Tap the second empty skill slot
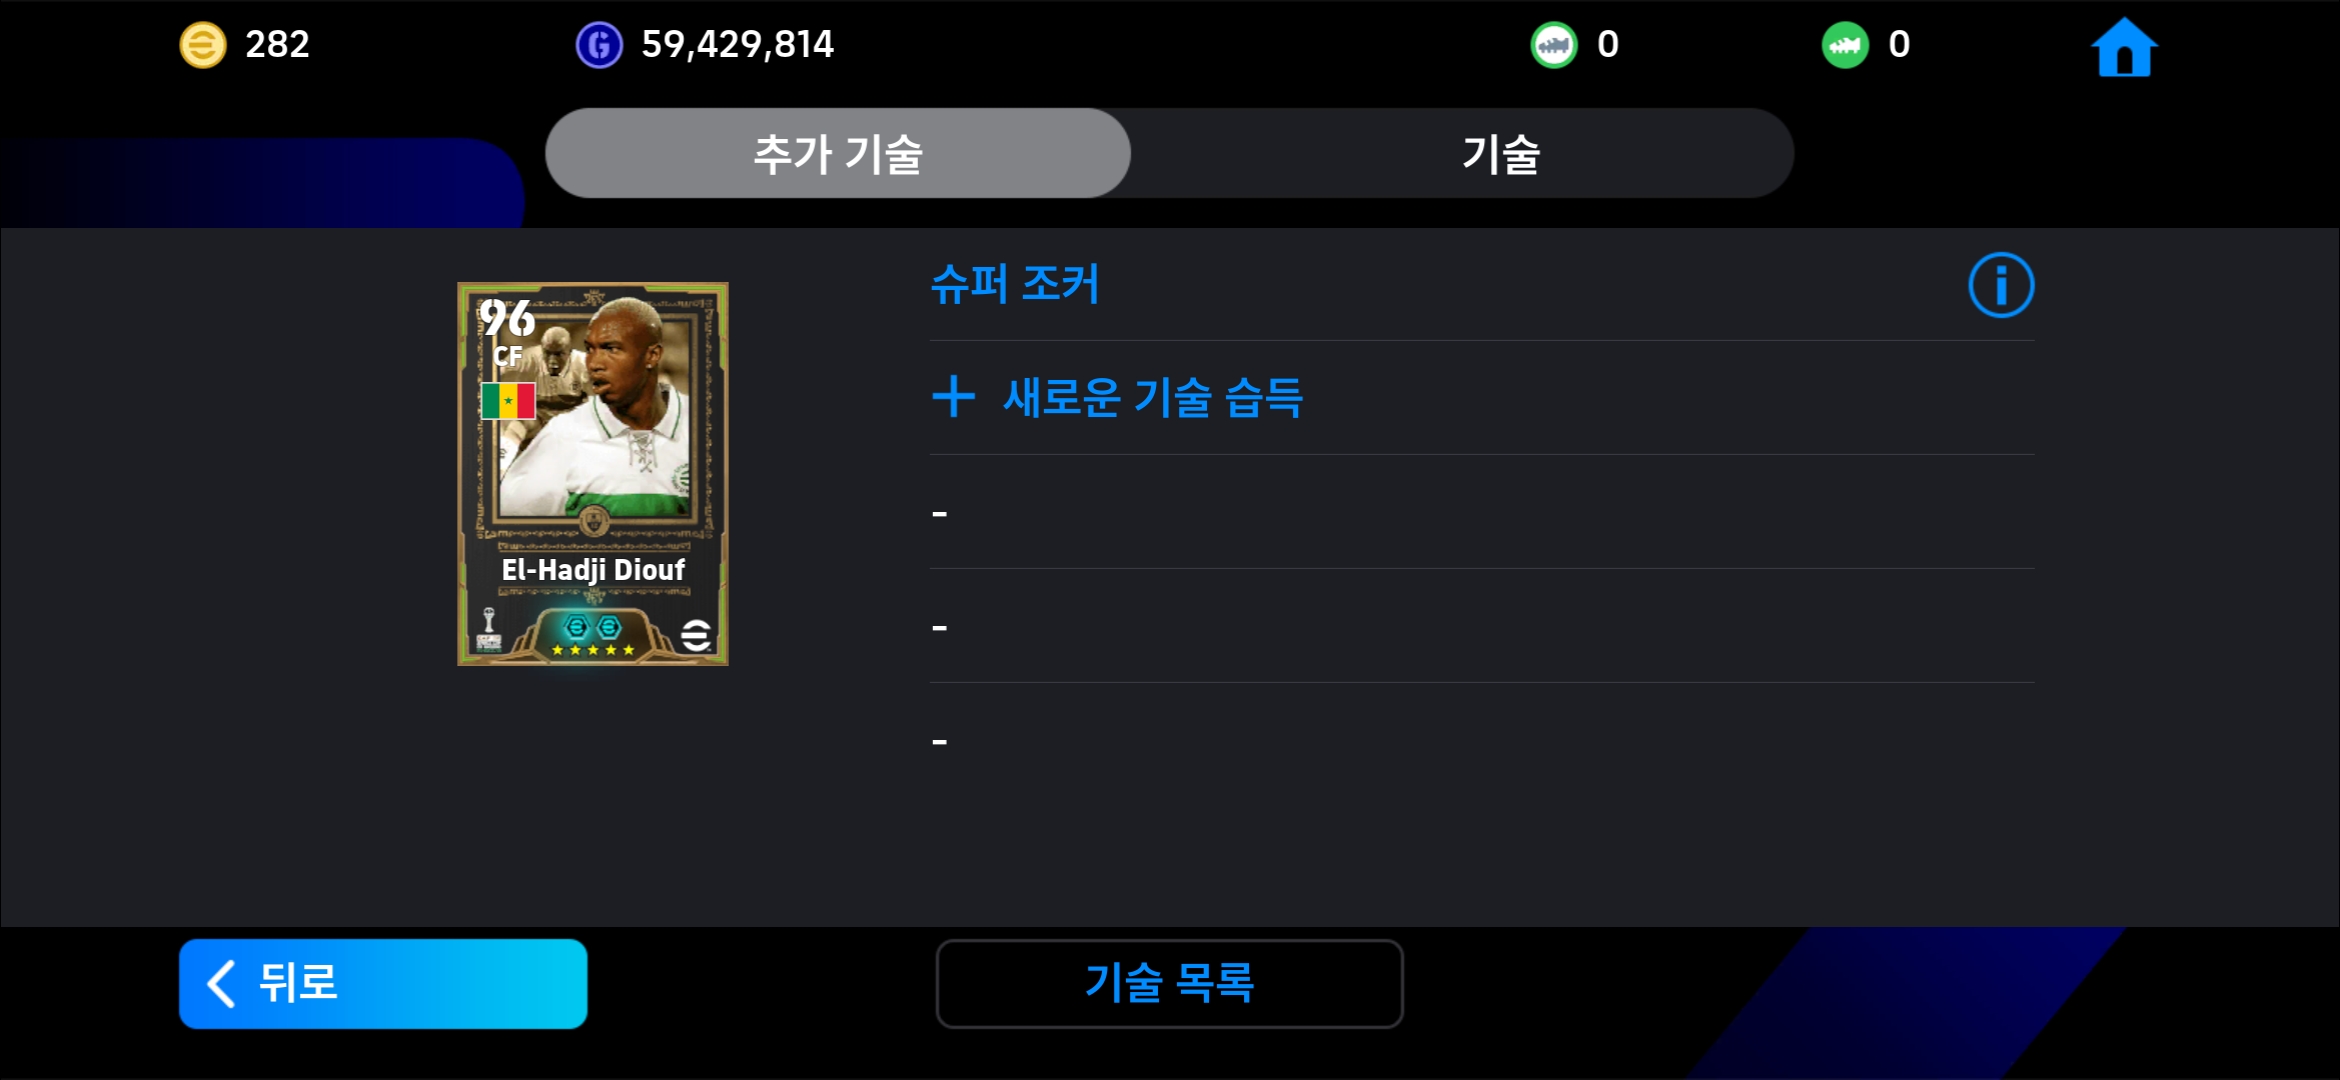Image resolution: width=2340 pixels, height=1080 pixels. 1482,626
